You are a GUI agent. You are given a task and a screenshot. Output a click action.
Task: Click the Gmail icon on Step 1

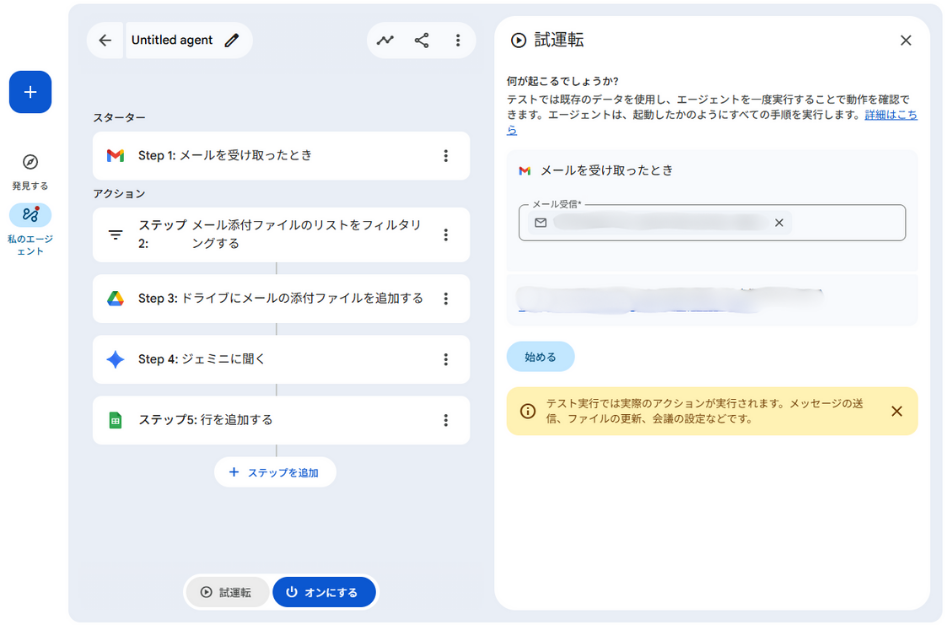[116, 156]
